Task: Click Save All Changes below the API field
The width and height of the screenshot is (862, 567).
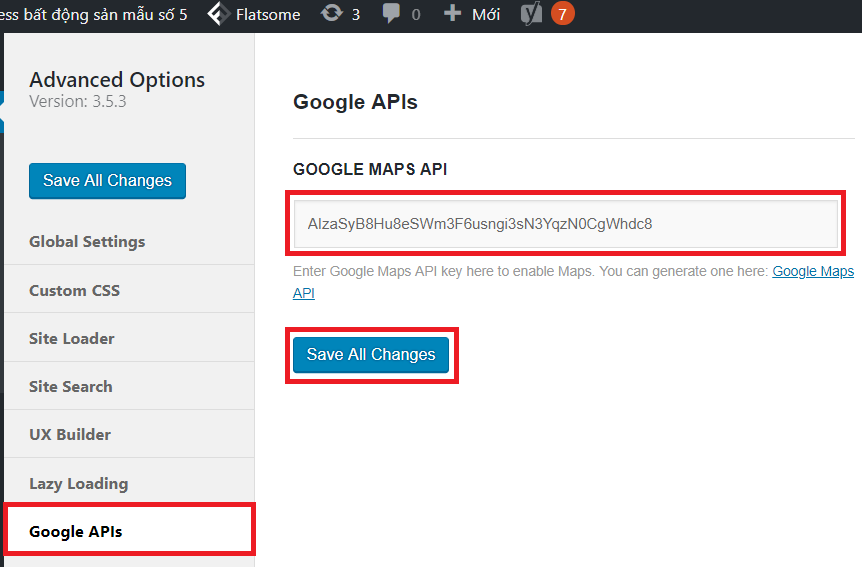Action: [x=371, y=355]
